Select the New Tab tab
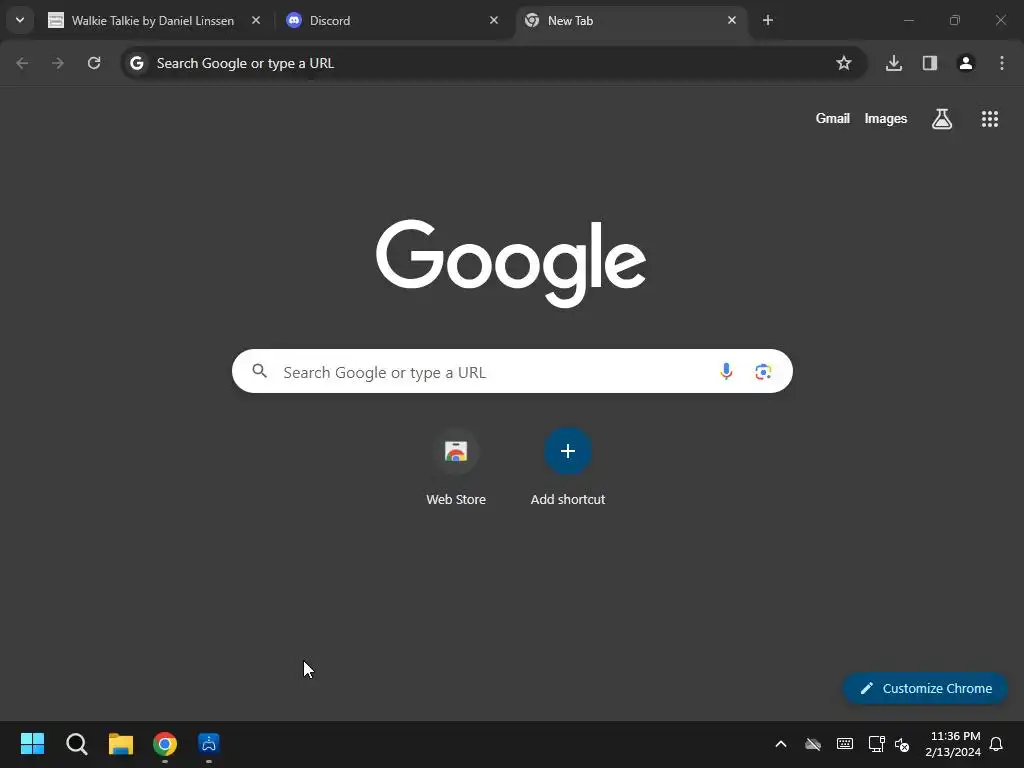This screenshot has width=1024, height=768. [x=630, y=21]
